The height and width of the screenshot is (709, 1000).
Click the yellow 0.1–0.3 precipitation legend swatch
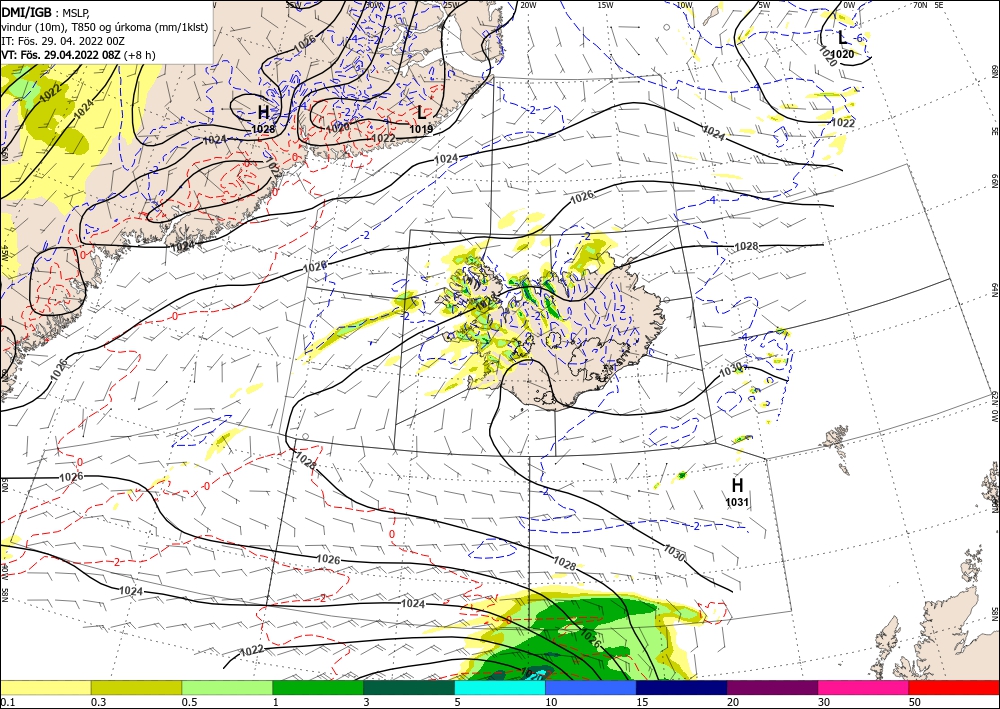click(x=45, y=687)
